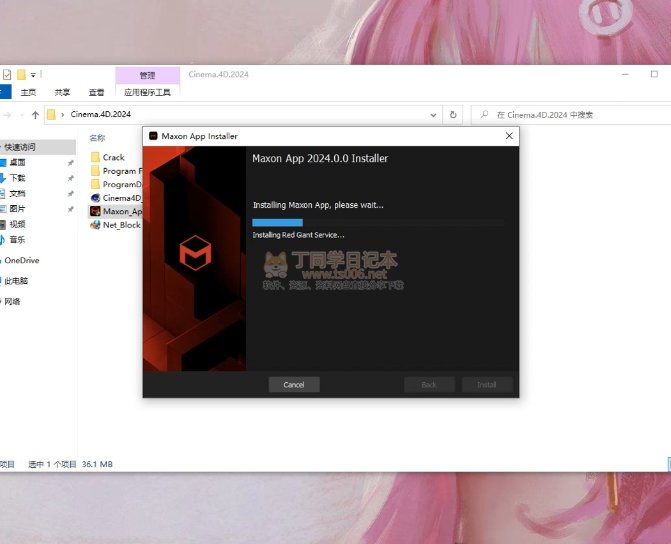Open the quick access toolbar customize dropdown
The image size is (671, 544).
point(33,75)
